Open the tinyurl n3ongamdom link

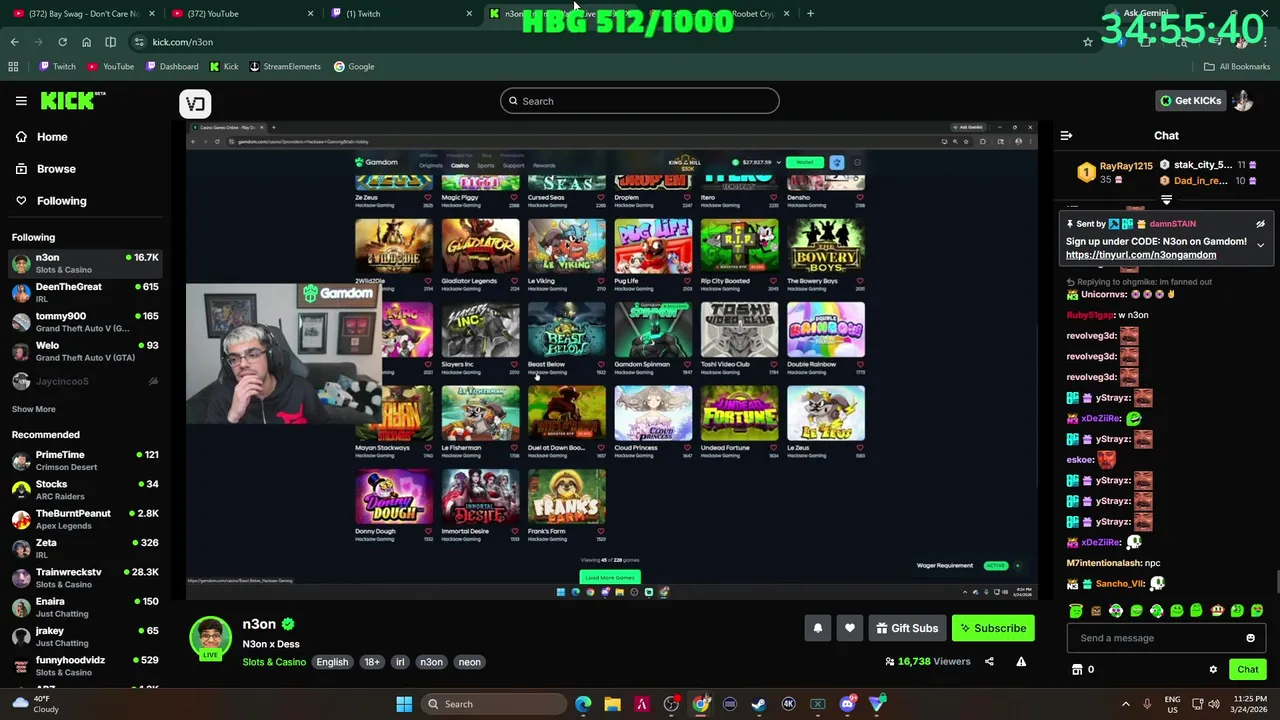point(1141,255)
